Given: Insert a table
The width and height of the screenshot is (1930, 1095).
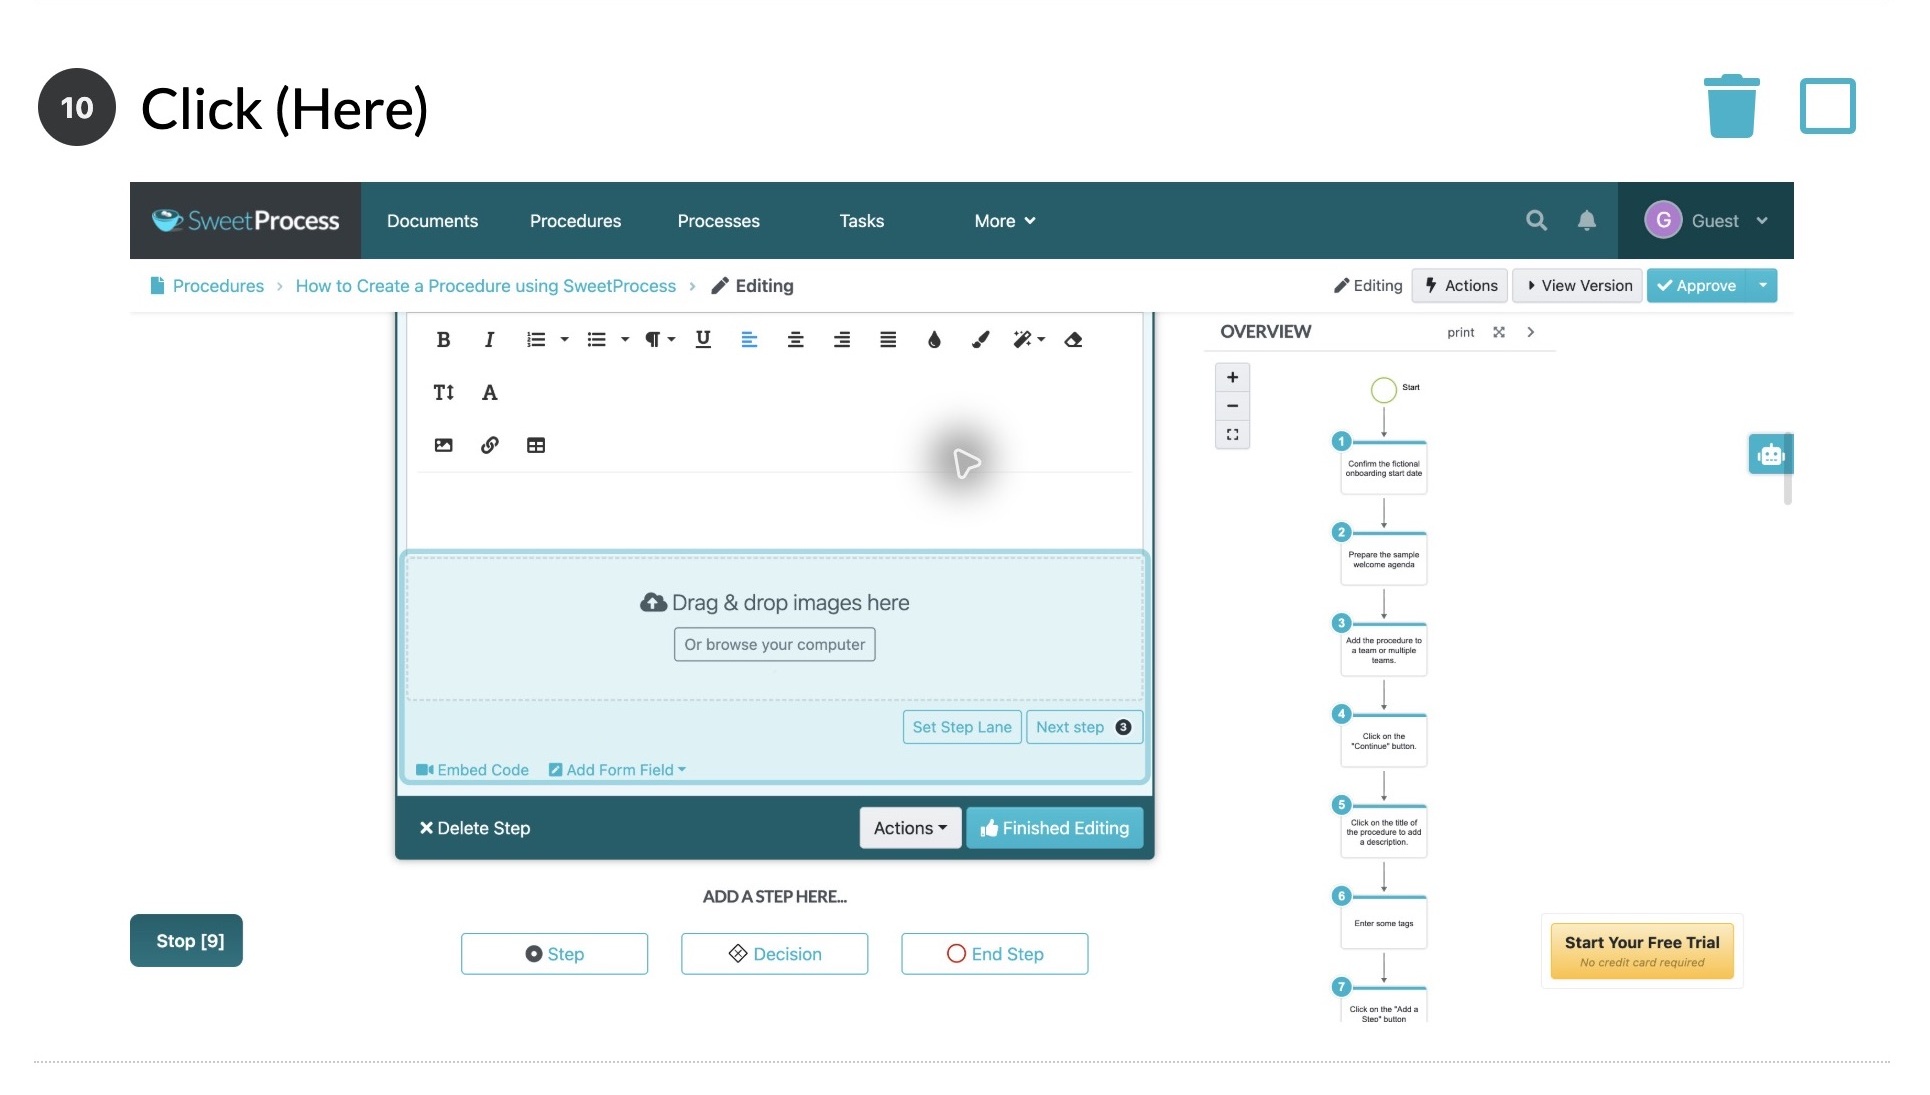Looking at the screenshot, I should tap(536, 445).
